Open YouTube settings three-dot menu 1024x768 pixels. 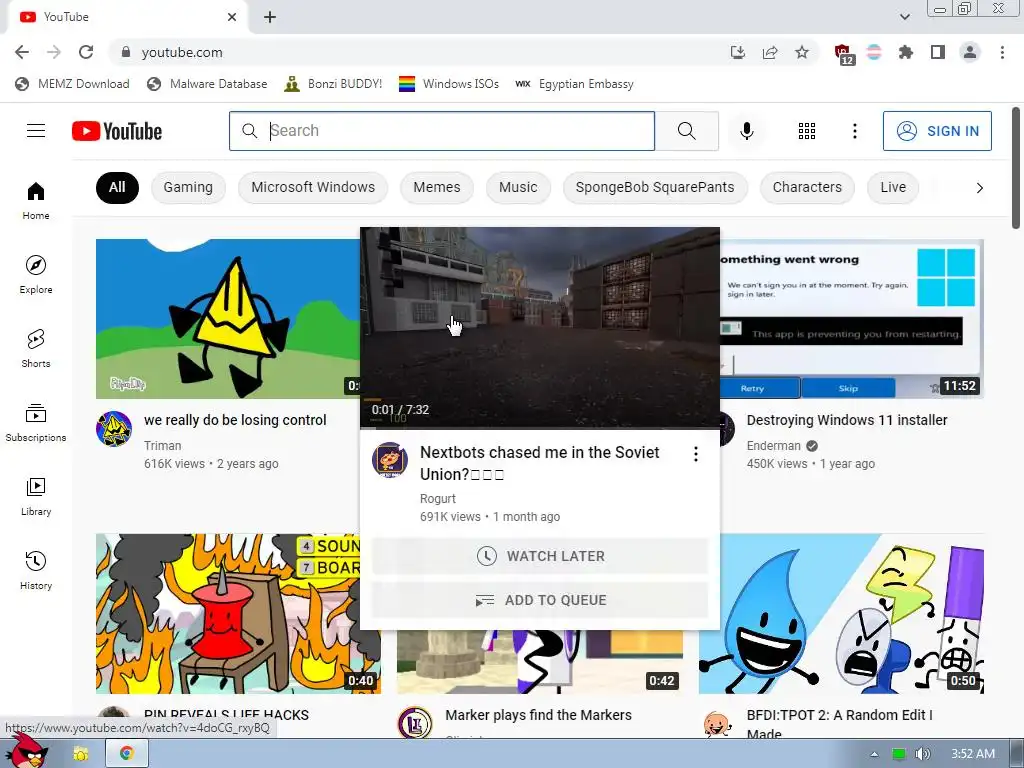(x=854, y=131)
